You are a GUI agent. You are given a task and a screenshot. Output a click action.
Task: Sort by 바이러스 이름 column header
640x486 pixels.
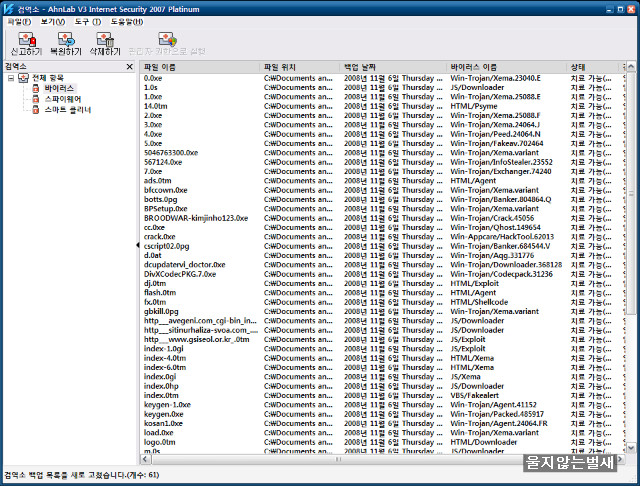click(x=507, y=67)
